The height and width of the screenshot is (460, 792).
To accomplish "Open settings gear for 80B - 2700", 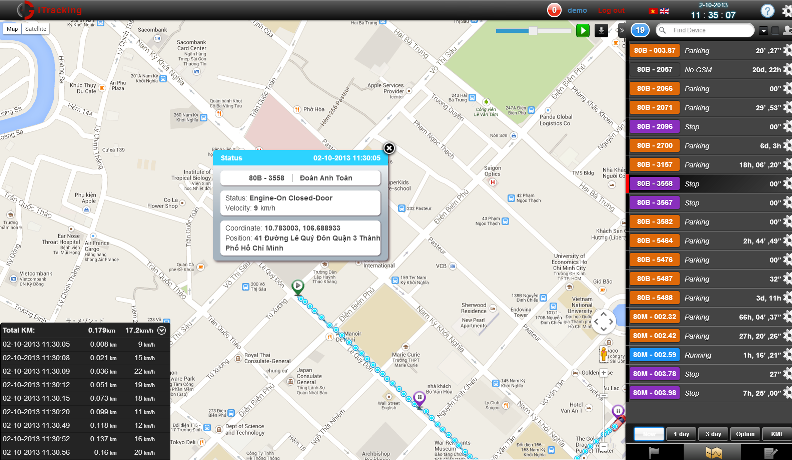I will [x=787, y=145].
